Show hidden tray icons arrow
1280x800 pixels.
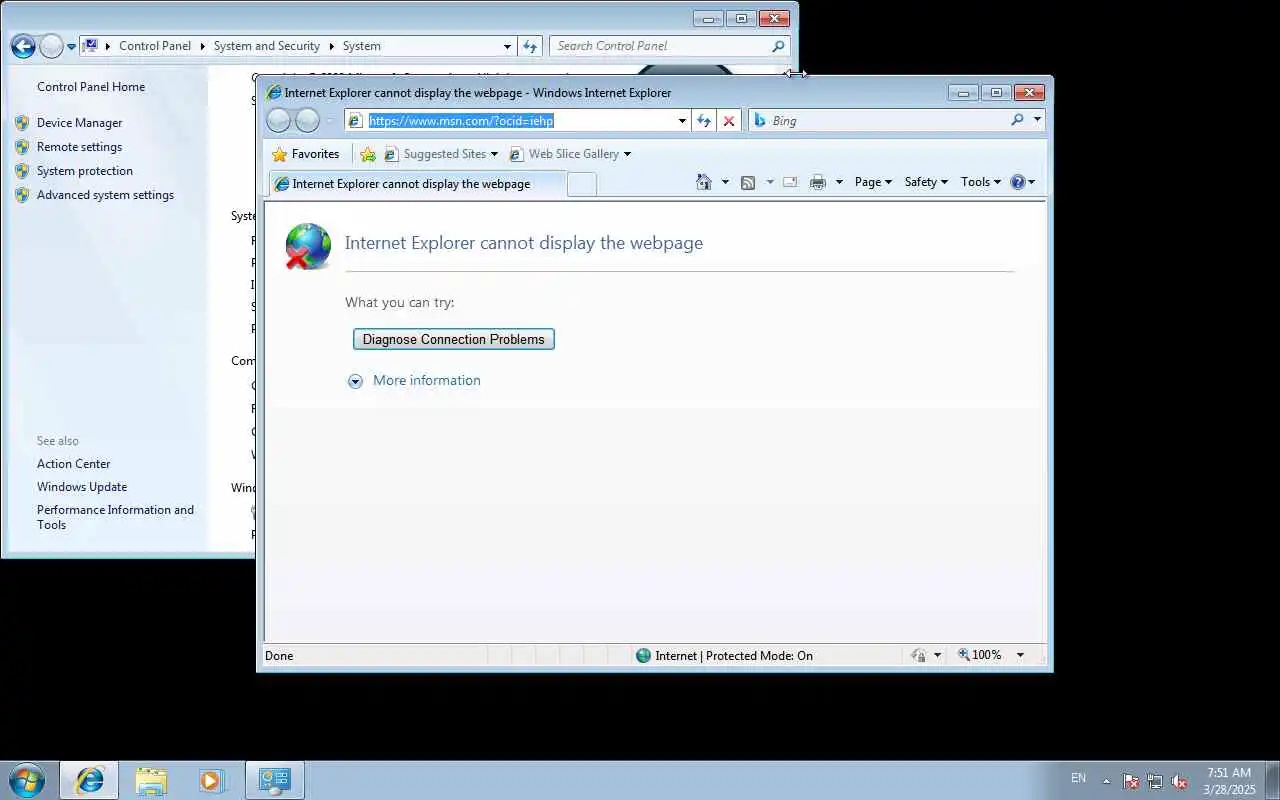pyautogui.click(x=1106, y=781)
